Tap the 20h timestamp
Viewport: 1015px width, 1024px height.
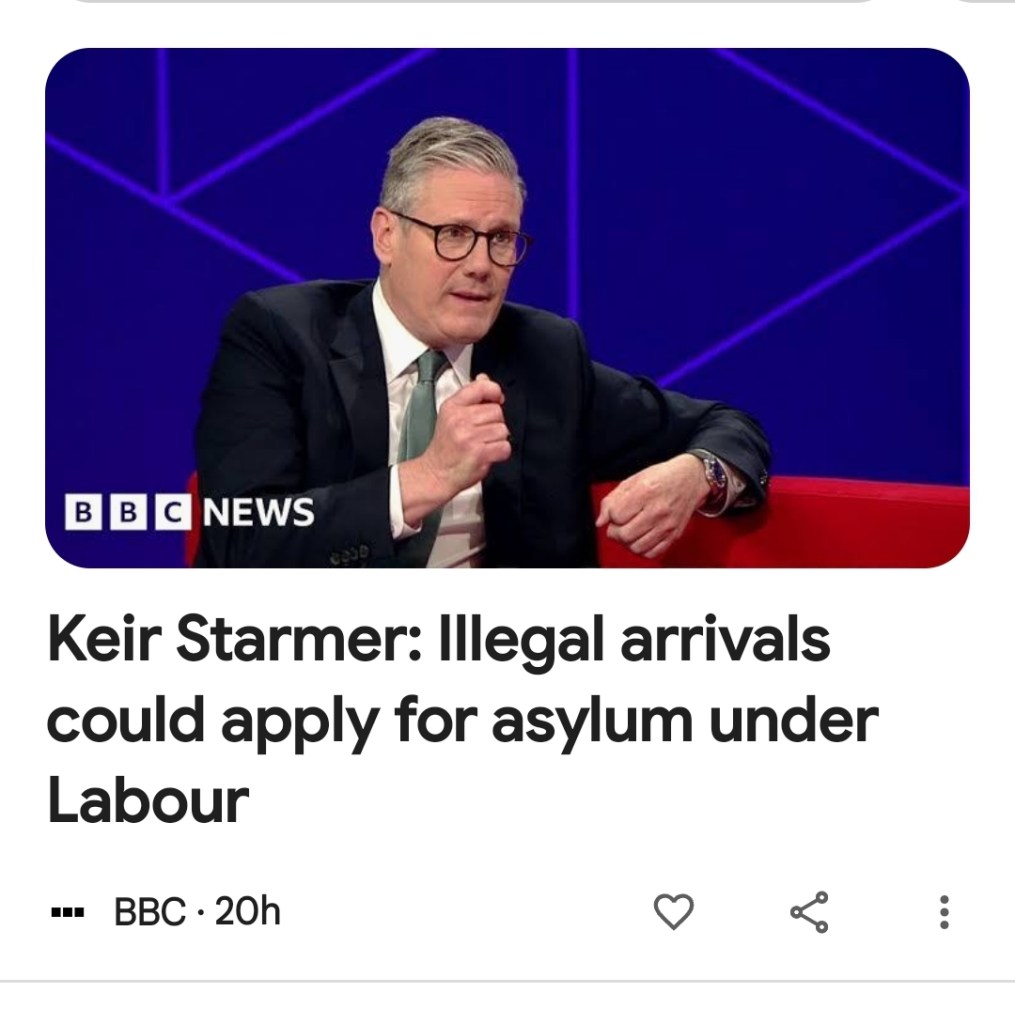click(x=248, y=912)
